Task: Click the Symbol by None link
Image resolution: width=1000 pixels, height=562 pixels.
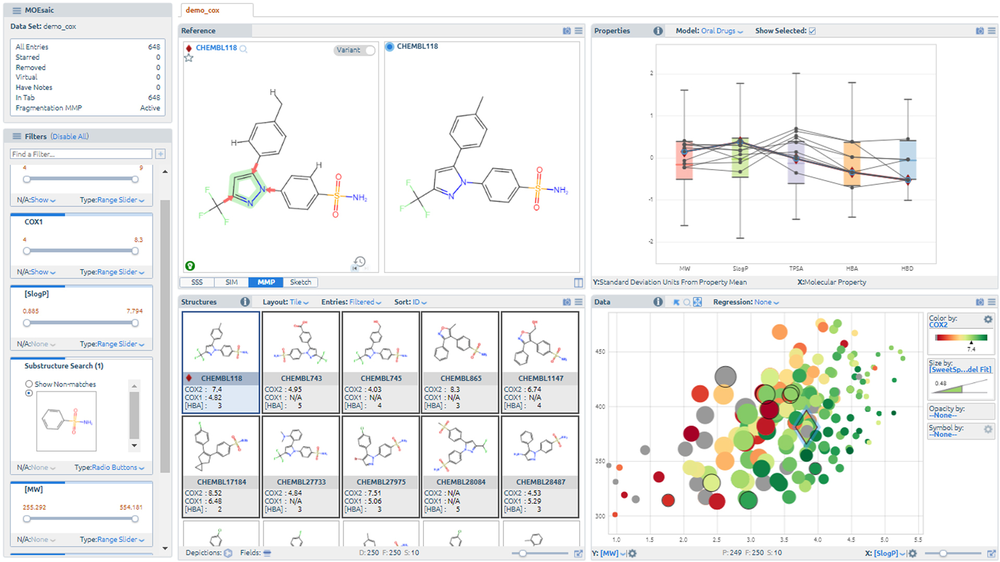Action: pos(943,434)
